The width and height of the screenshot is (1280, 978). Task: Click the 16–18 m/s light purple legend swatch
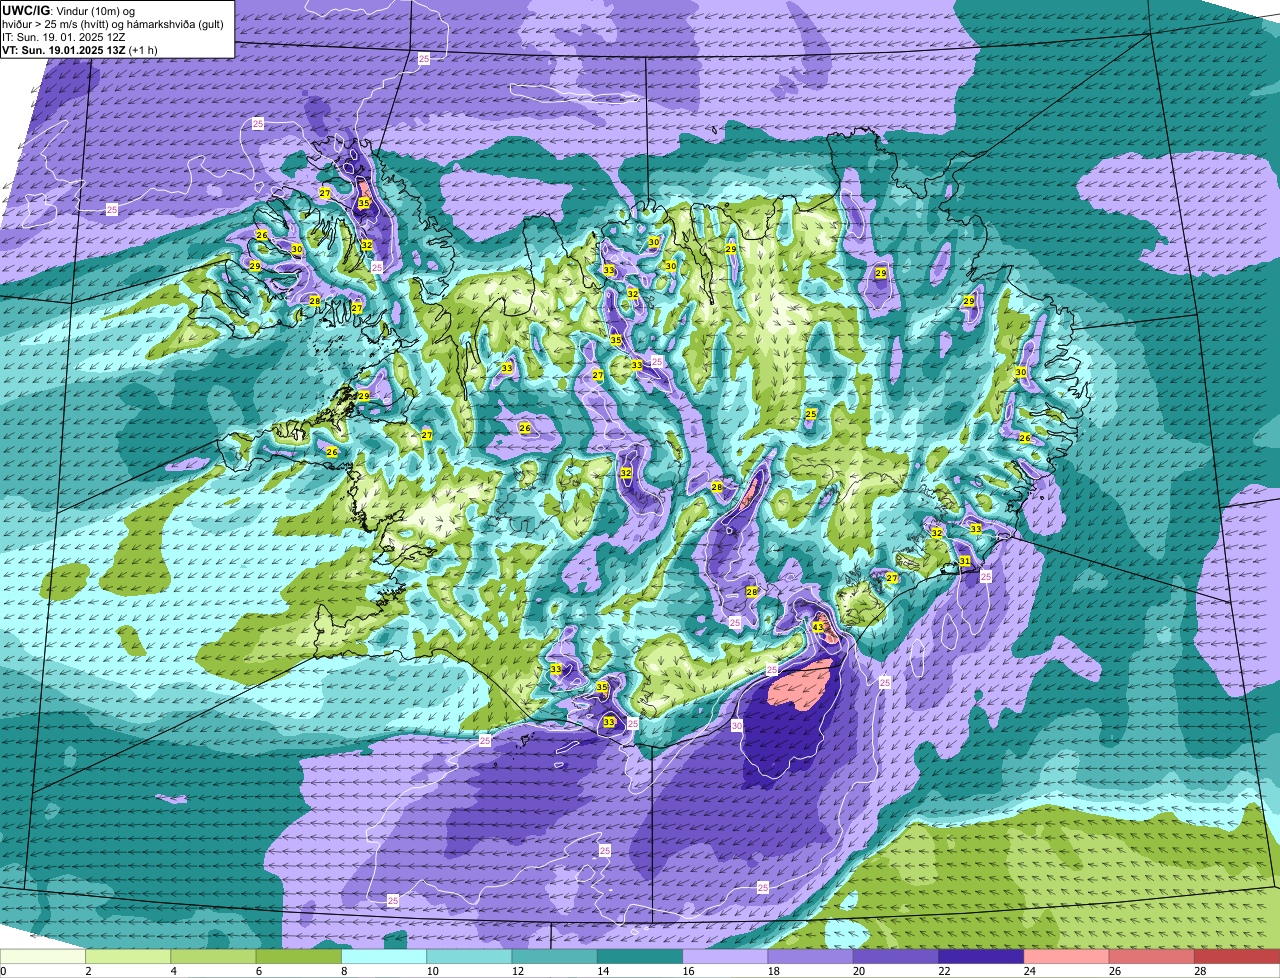pyautogui.click(x=726, y=956)
